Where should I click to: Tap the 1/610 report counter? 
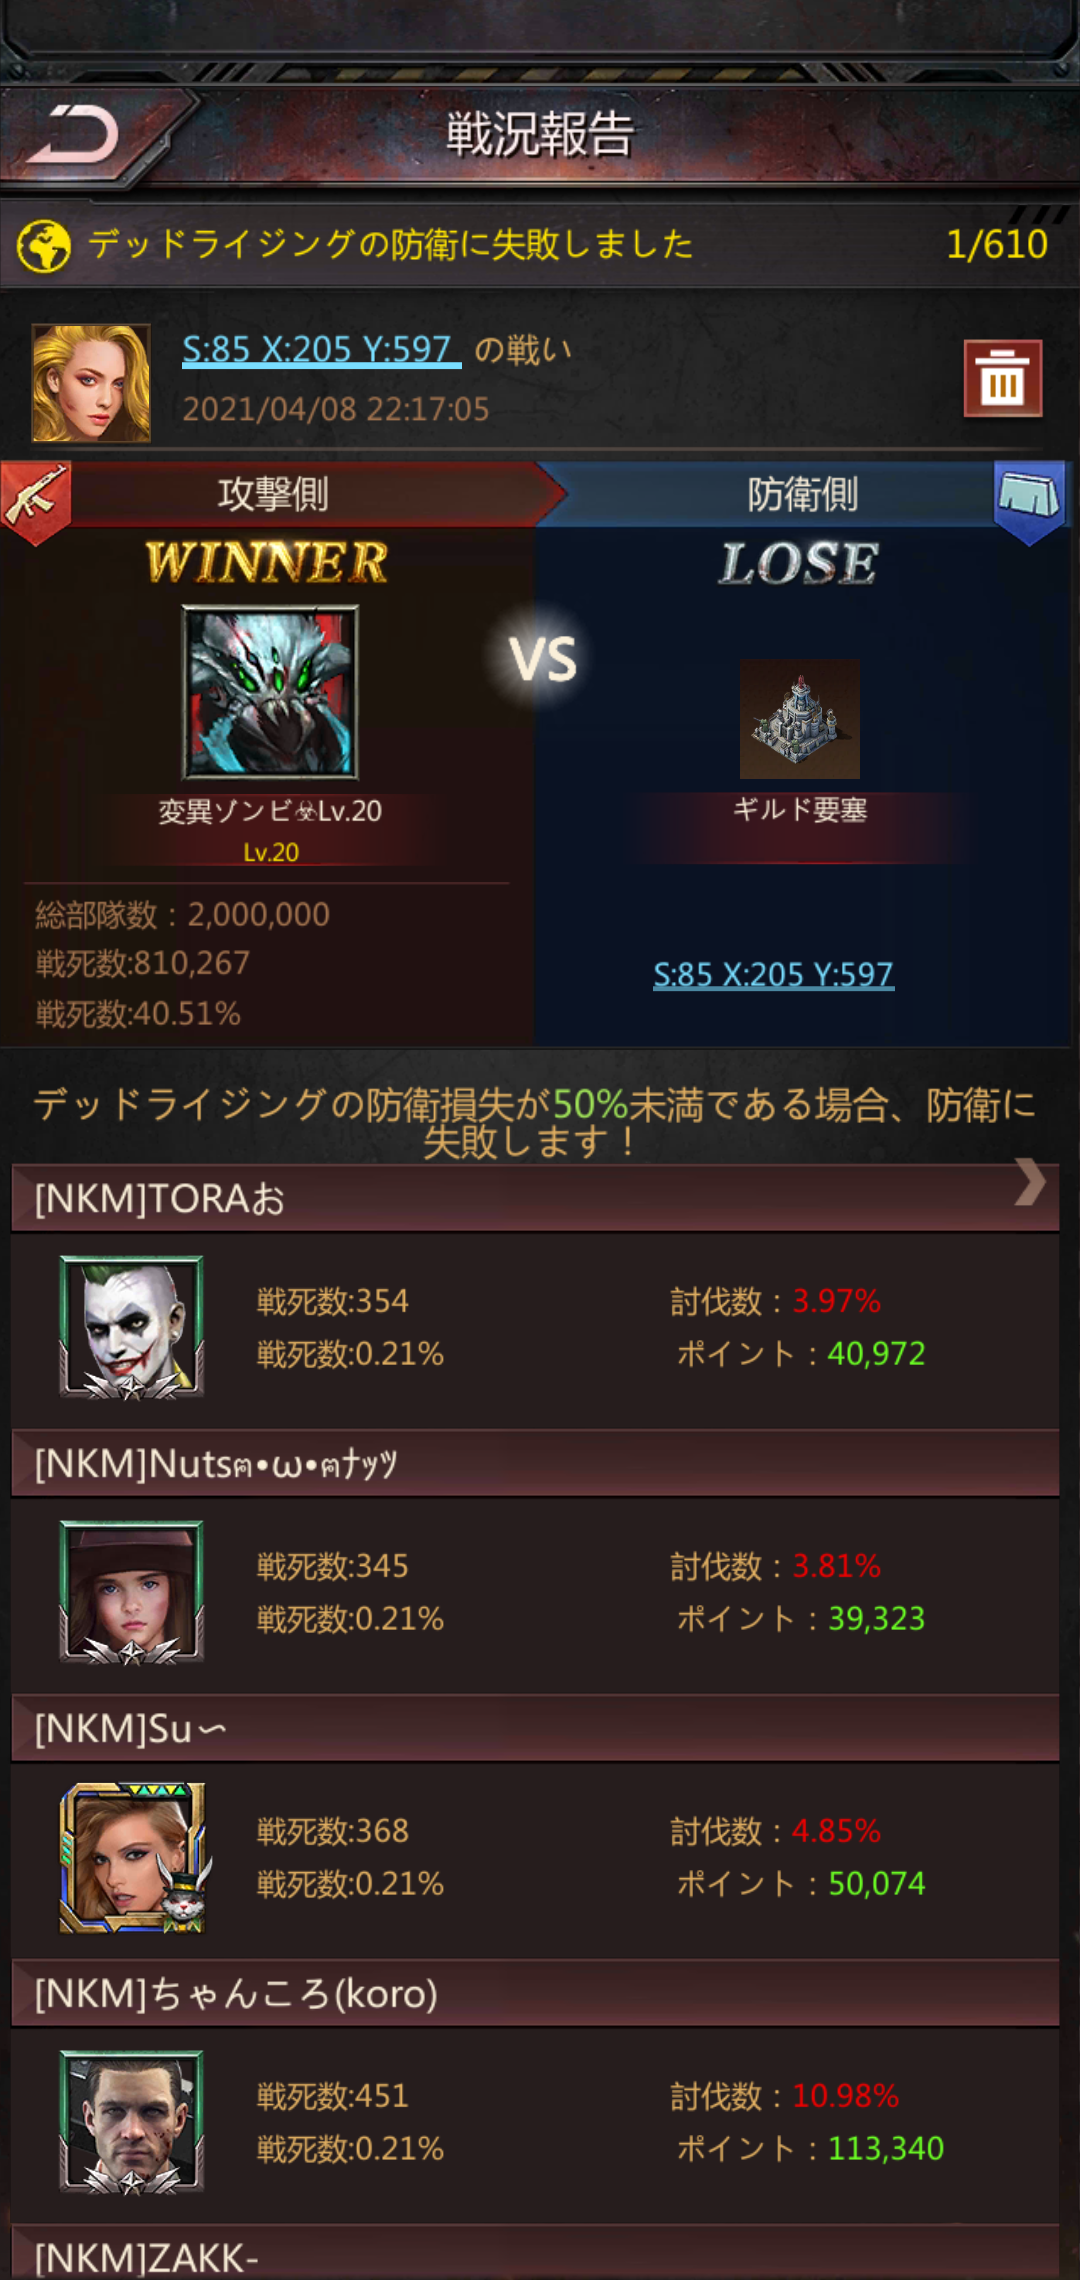pos(997,245)
